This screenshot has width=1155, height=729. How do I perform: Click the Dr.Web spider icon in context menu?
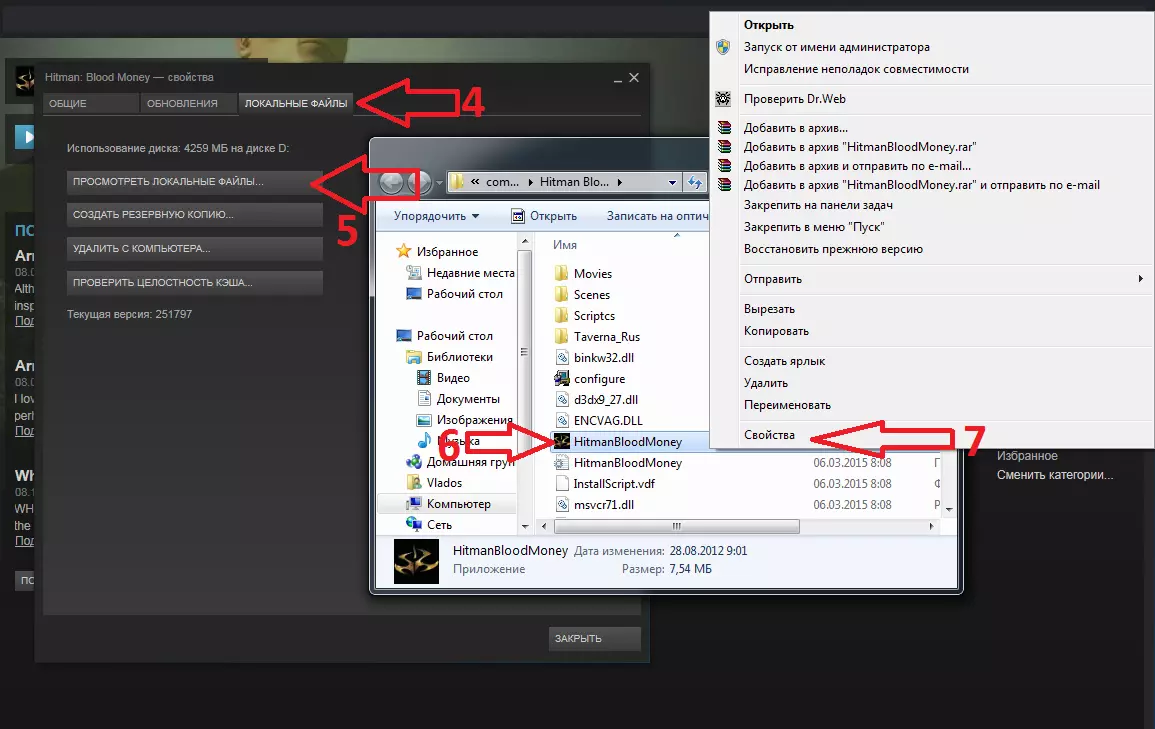pyautogui.click(x=723, y=99)
